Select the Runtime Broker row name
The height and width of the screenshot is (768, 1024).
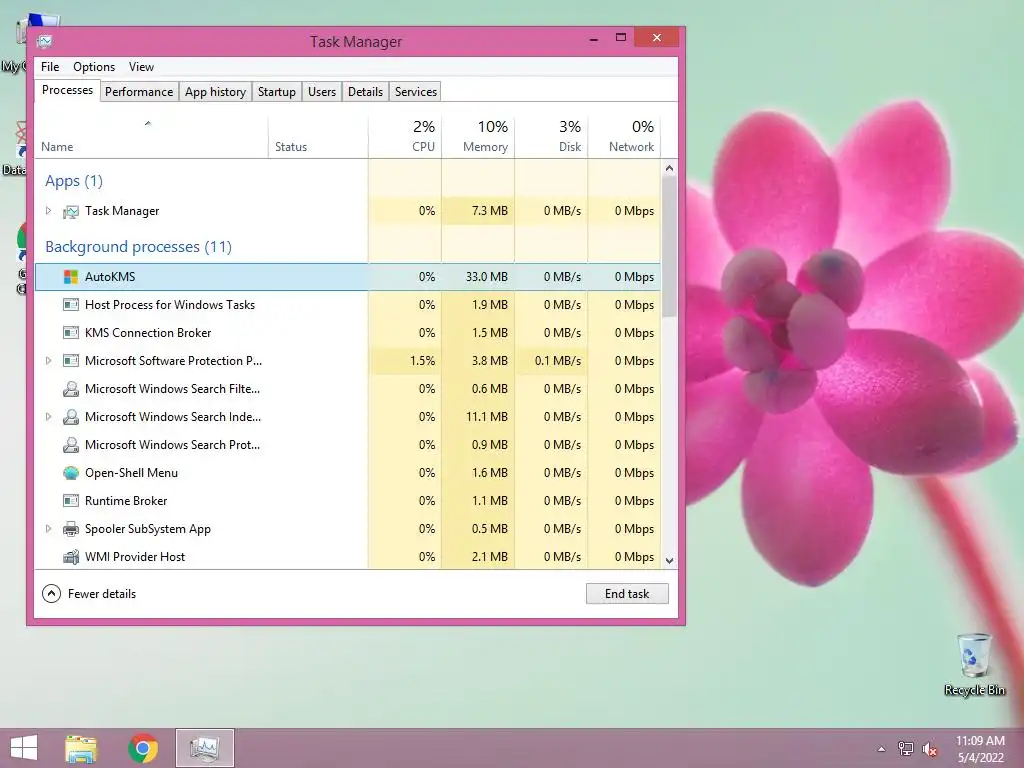(x=126, y=501)
